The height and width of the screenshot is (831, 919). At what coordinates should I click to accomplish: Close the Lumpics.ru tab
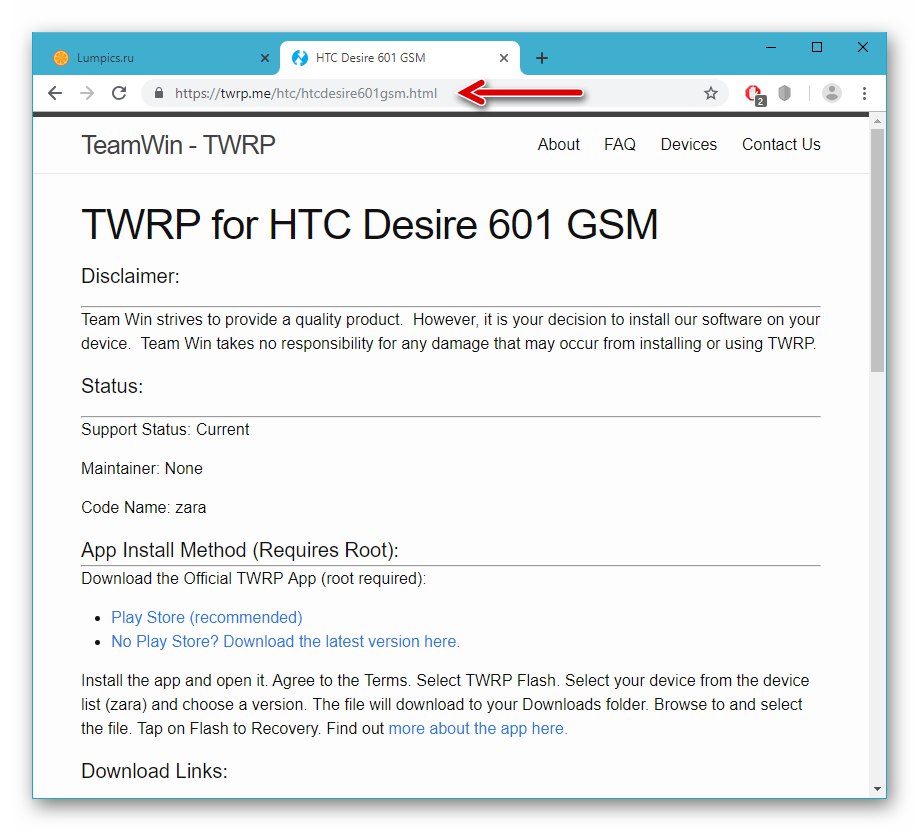click(x=265, y=58)
